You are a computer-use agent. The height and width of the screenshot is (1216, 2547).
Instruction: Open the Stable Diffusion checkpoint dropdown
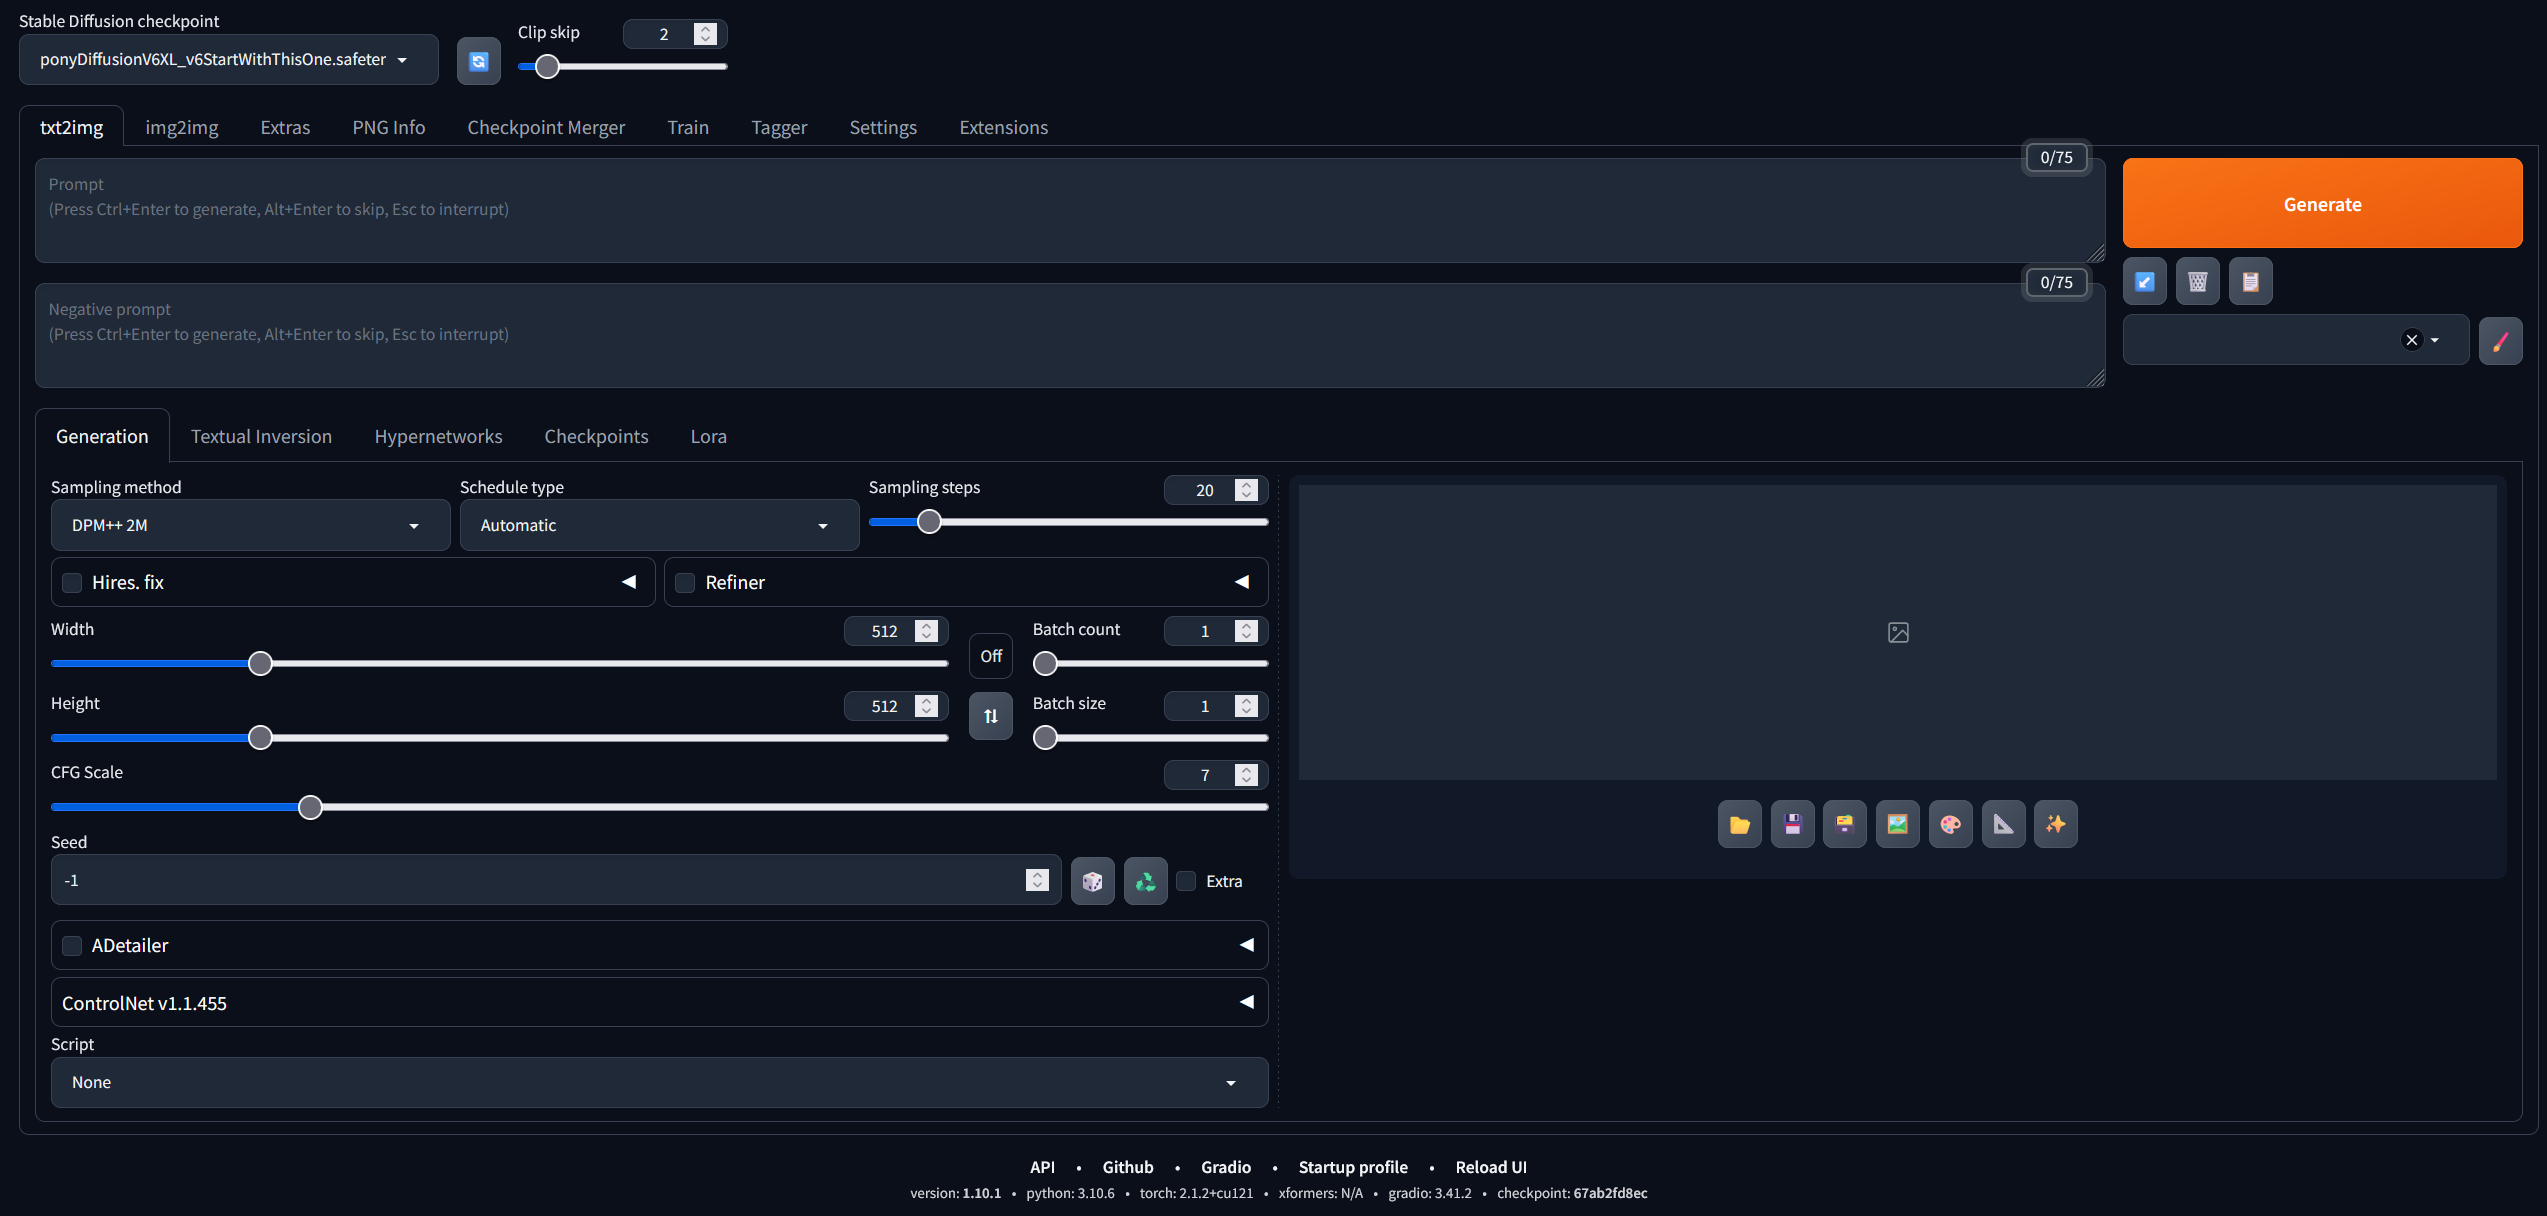pyautogui.click(x=228, y=60)
